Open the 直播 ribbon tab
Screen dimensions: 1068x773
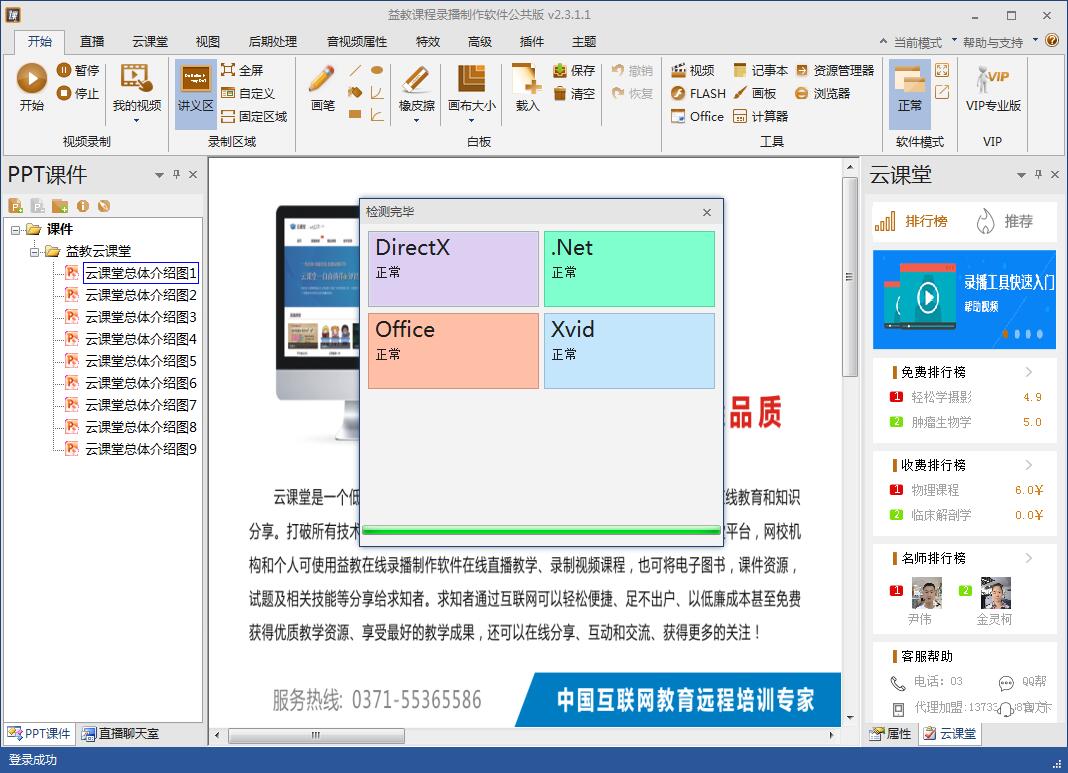pos(92,42)
